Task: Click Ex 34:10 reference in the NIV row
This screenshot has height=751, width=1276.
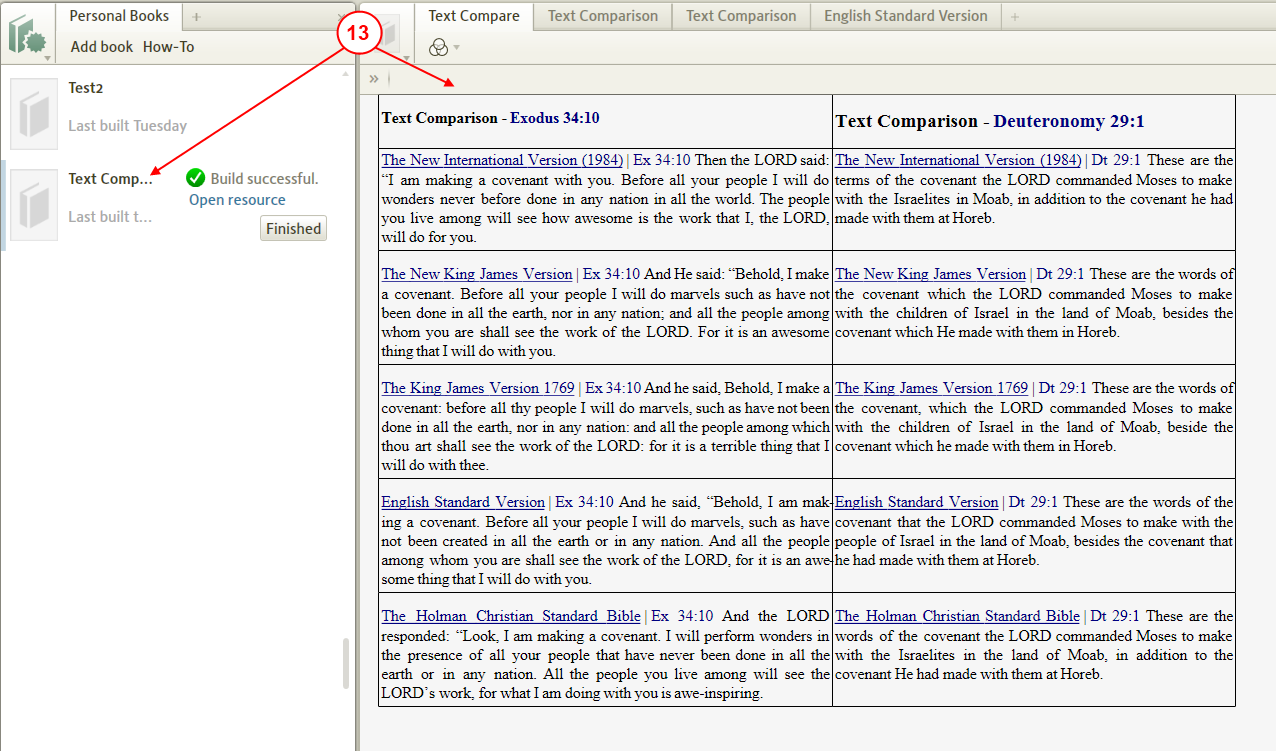Action: [662, 160]
